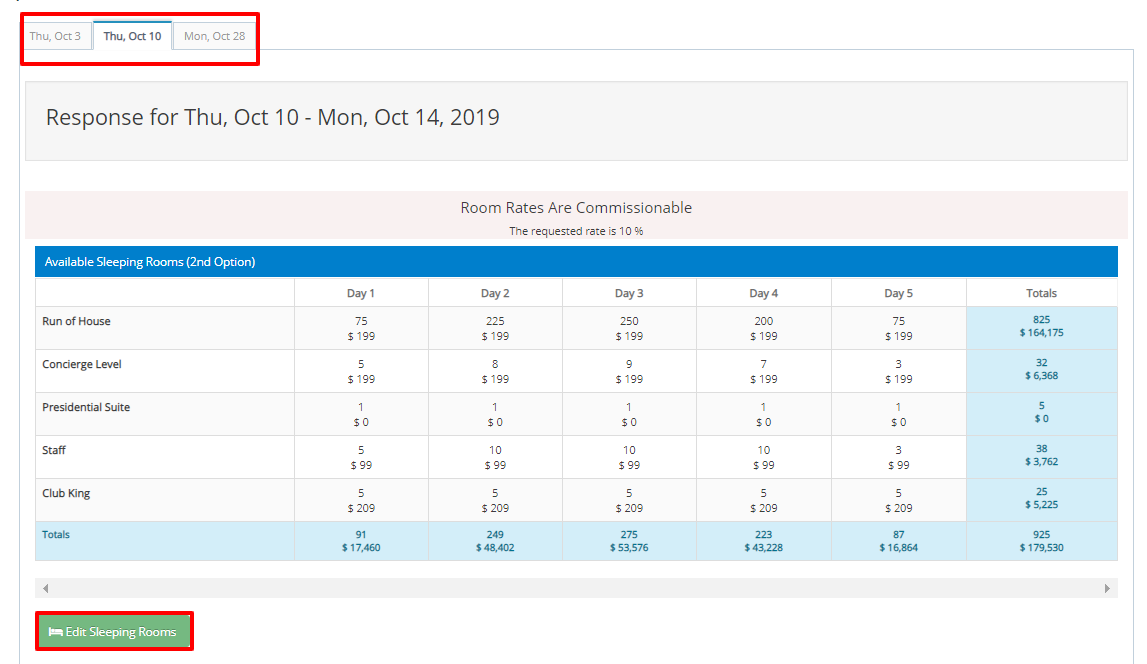Open the Mon, Oct 28 tab
Image resolution: width=1147 pixels, height=664 pixels.
[x=214, y=36]
